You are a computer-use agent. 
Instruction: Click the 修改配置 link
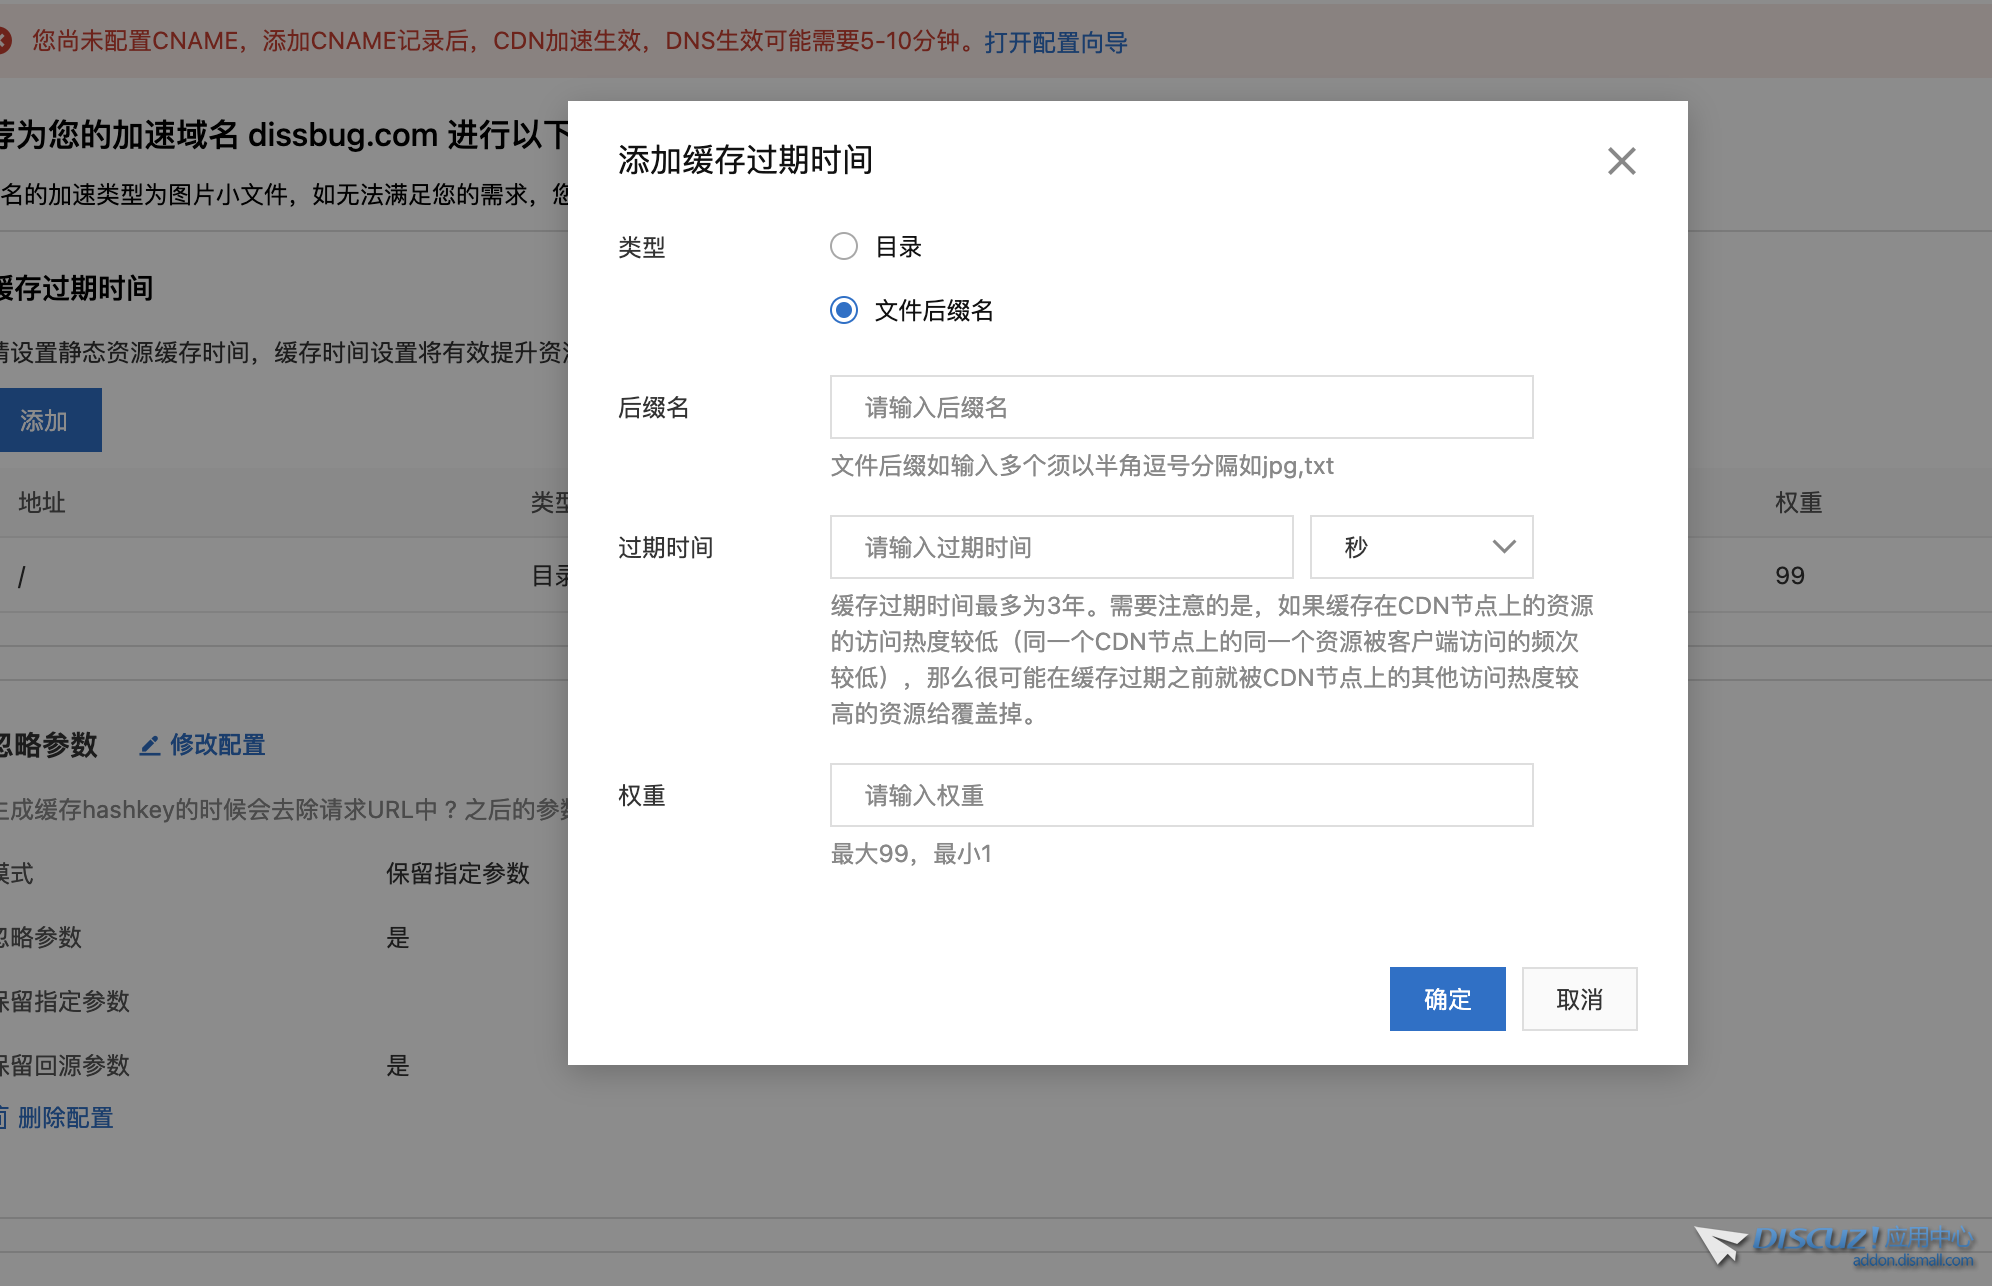click(217, 745)
